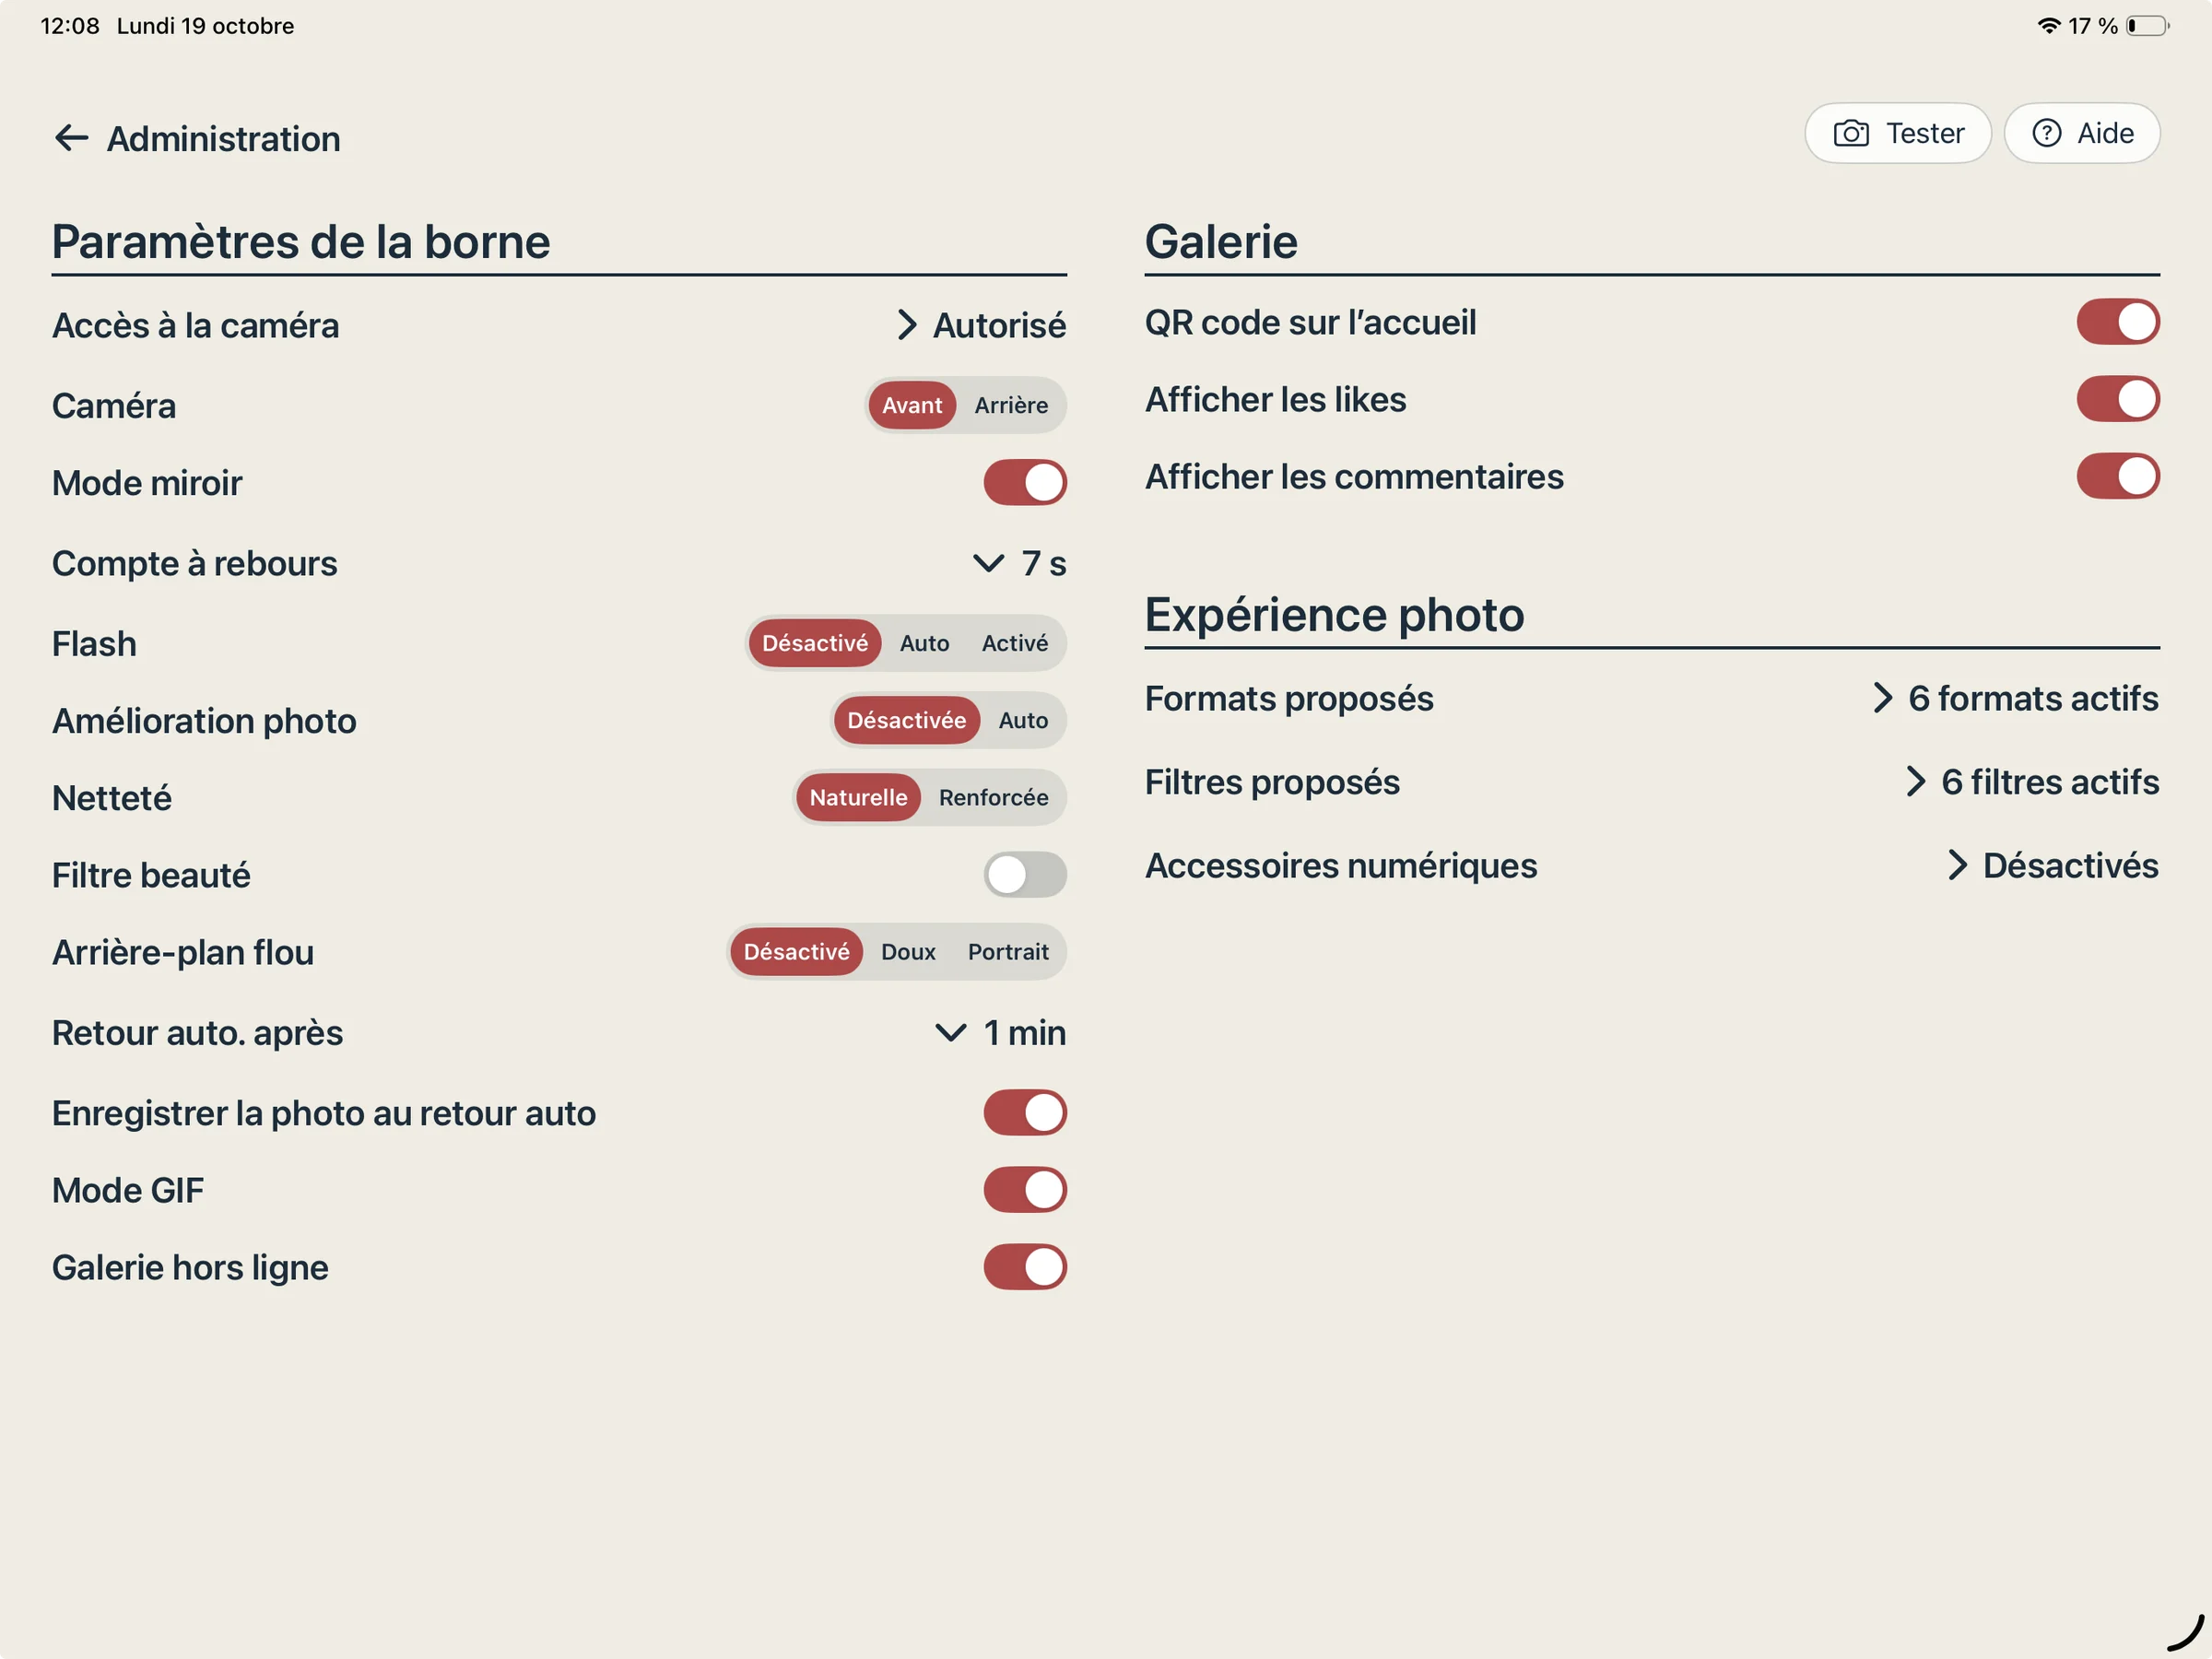Turn off Afficher les commentaires
2212x1659 pixels.
click(x=2118, y=476)
